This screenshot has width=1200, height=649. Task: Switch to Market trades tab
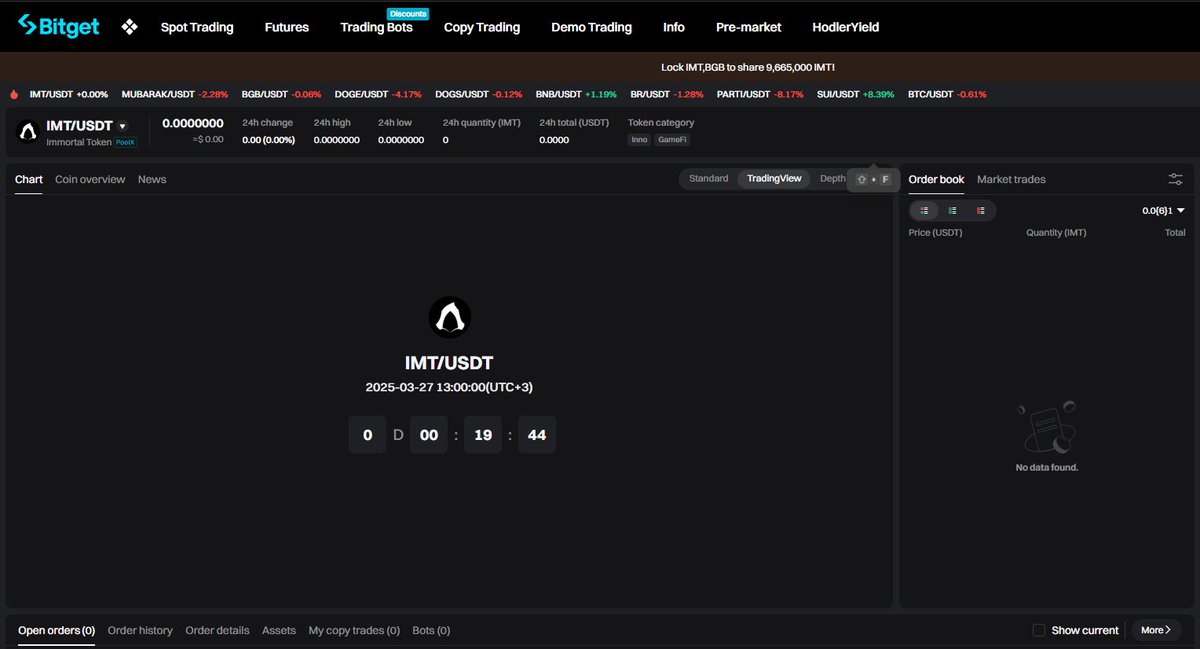[1011, 179]
